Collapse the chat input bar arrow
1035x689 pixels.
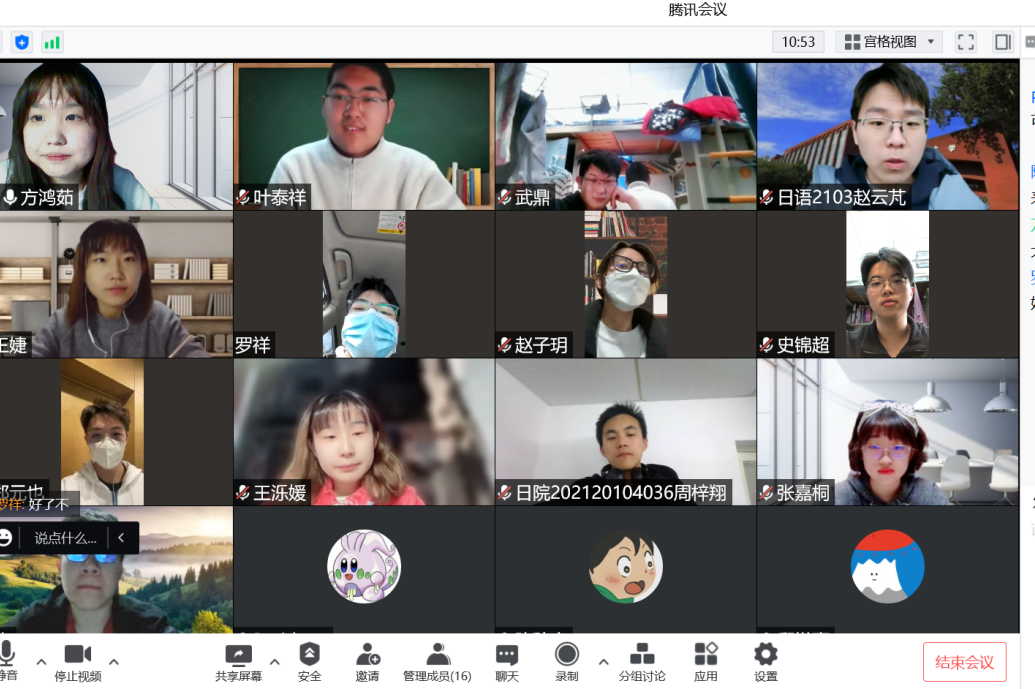122,538
